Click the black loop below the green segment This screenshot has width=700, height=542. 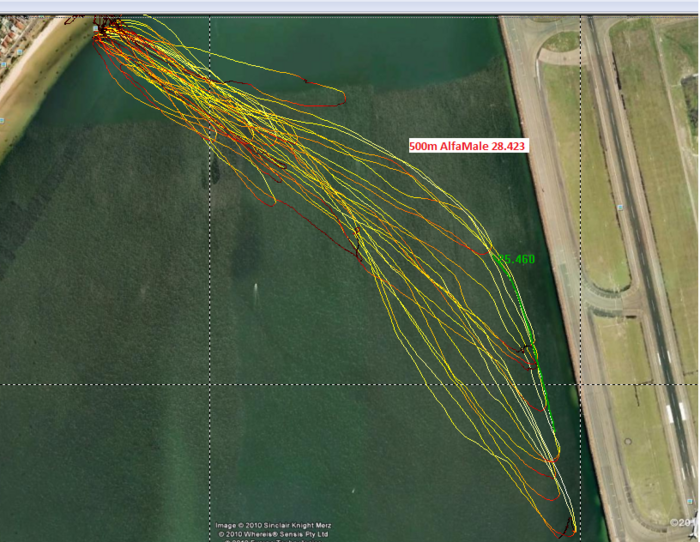point(526,351)
